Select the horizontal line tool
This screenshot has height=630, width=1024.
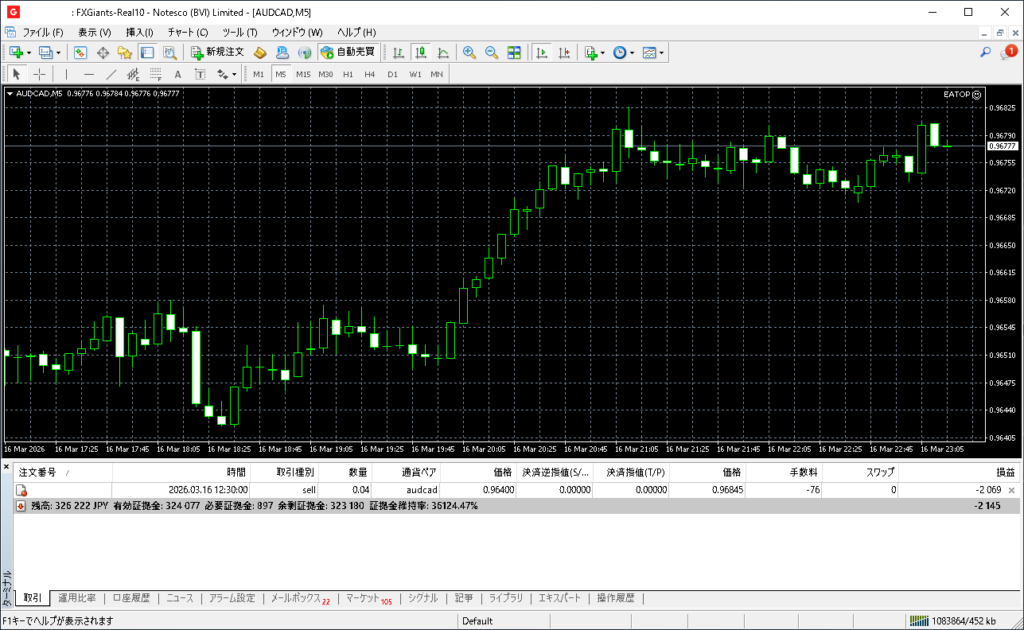pos(88,74)
